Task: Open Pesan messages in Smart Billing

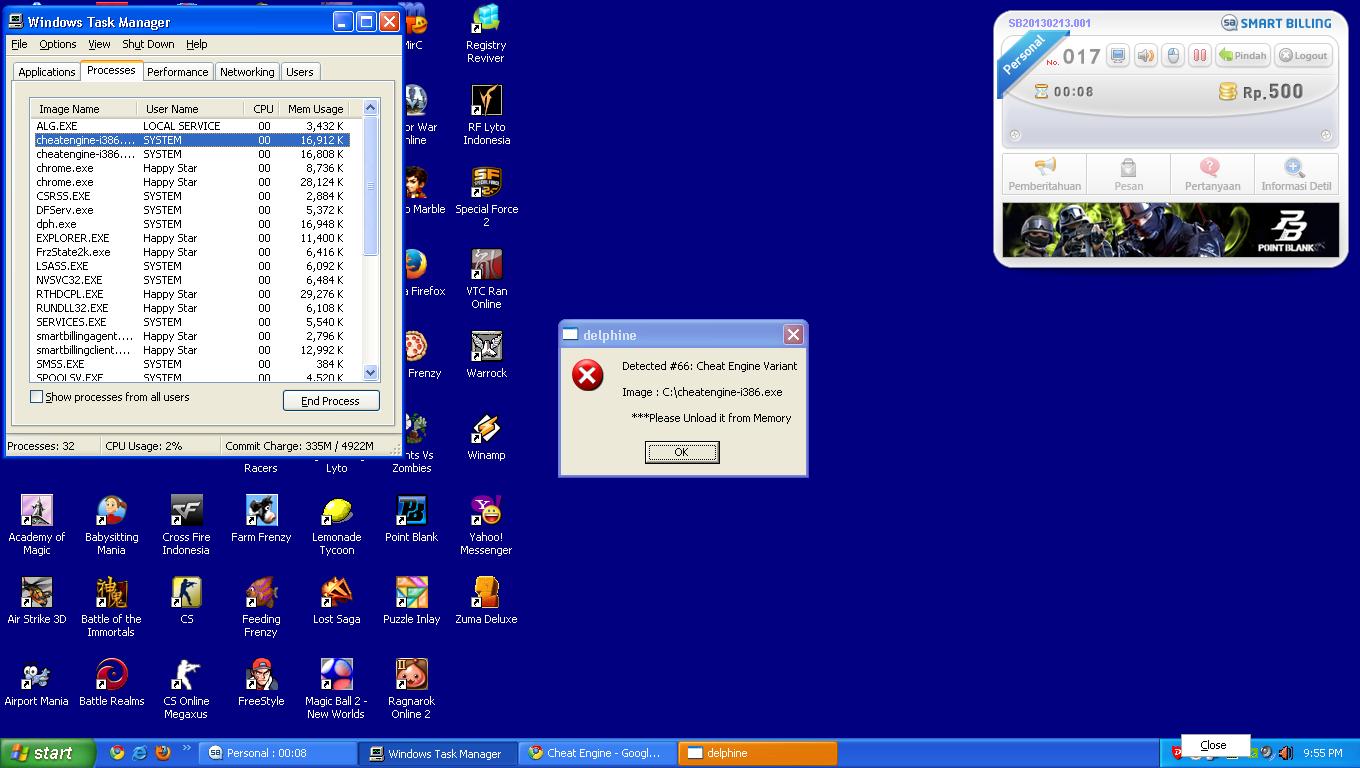Action: (1128, 174)
